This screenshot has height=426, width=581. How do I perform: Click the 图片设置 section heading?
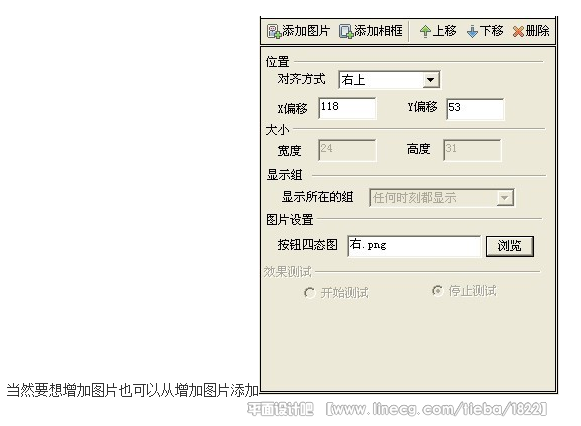click(x=290, y=220)
